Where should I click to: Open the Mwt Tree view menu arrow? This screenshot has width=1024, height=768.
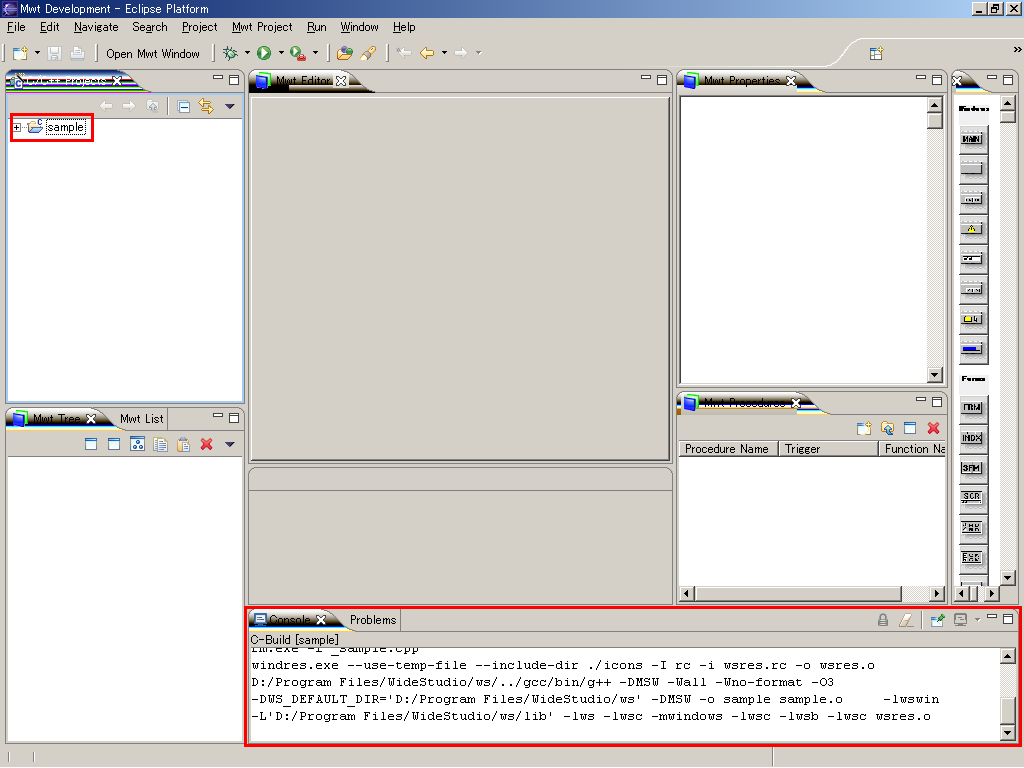[x=230, y=445]
